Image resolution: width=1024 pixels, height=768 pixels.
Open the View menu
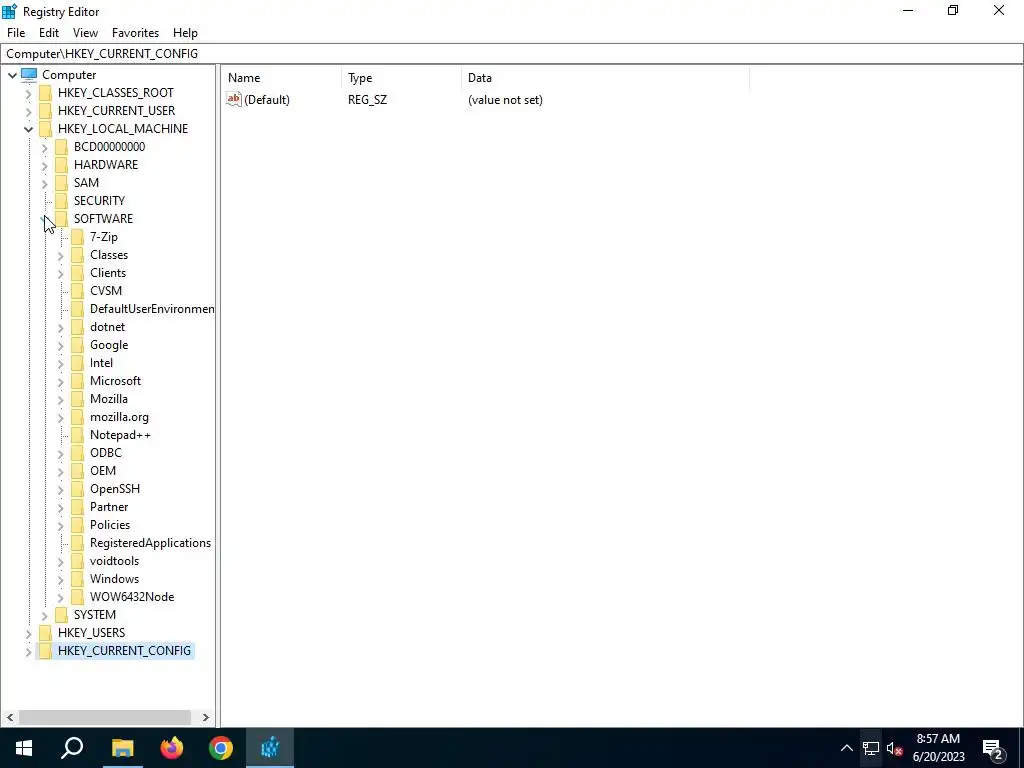tap(85, 33)
